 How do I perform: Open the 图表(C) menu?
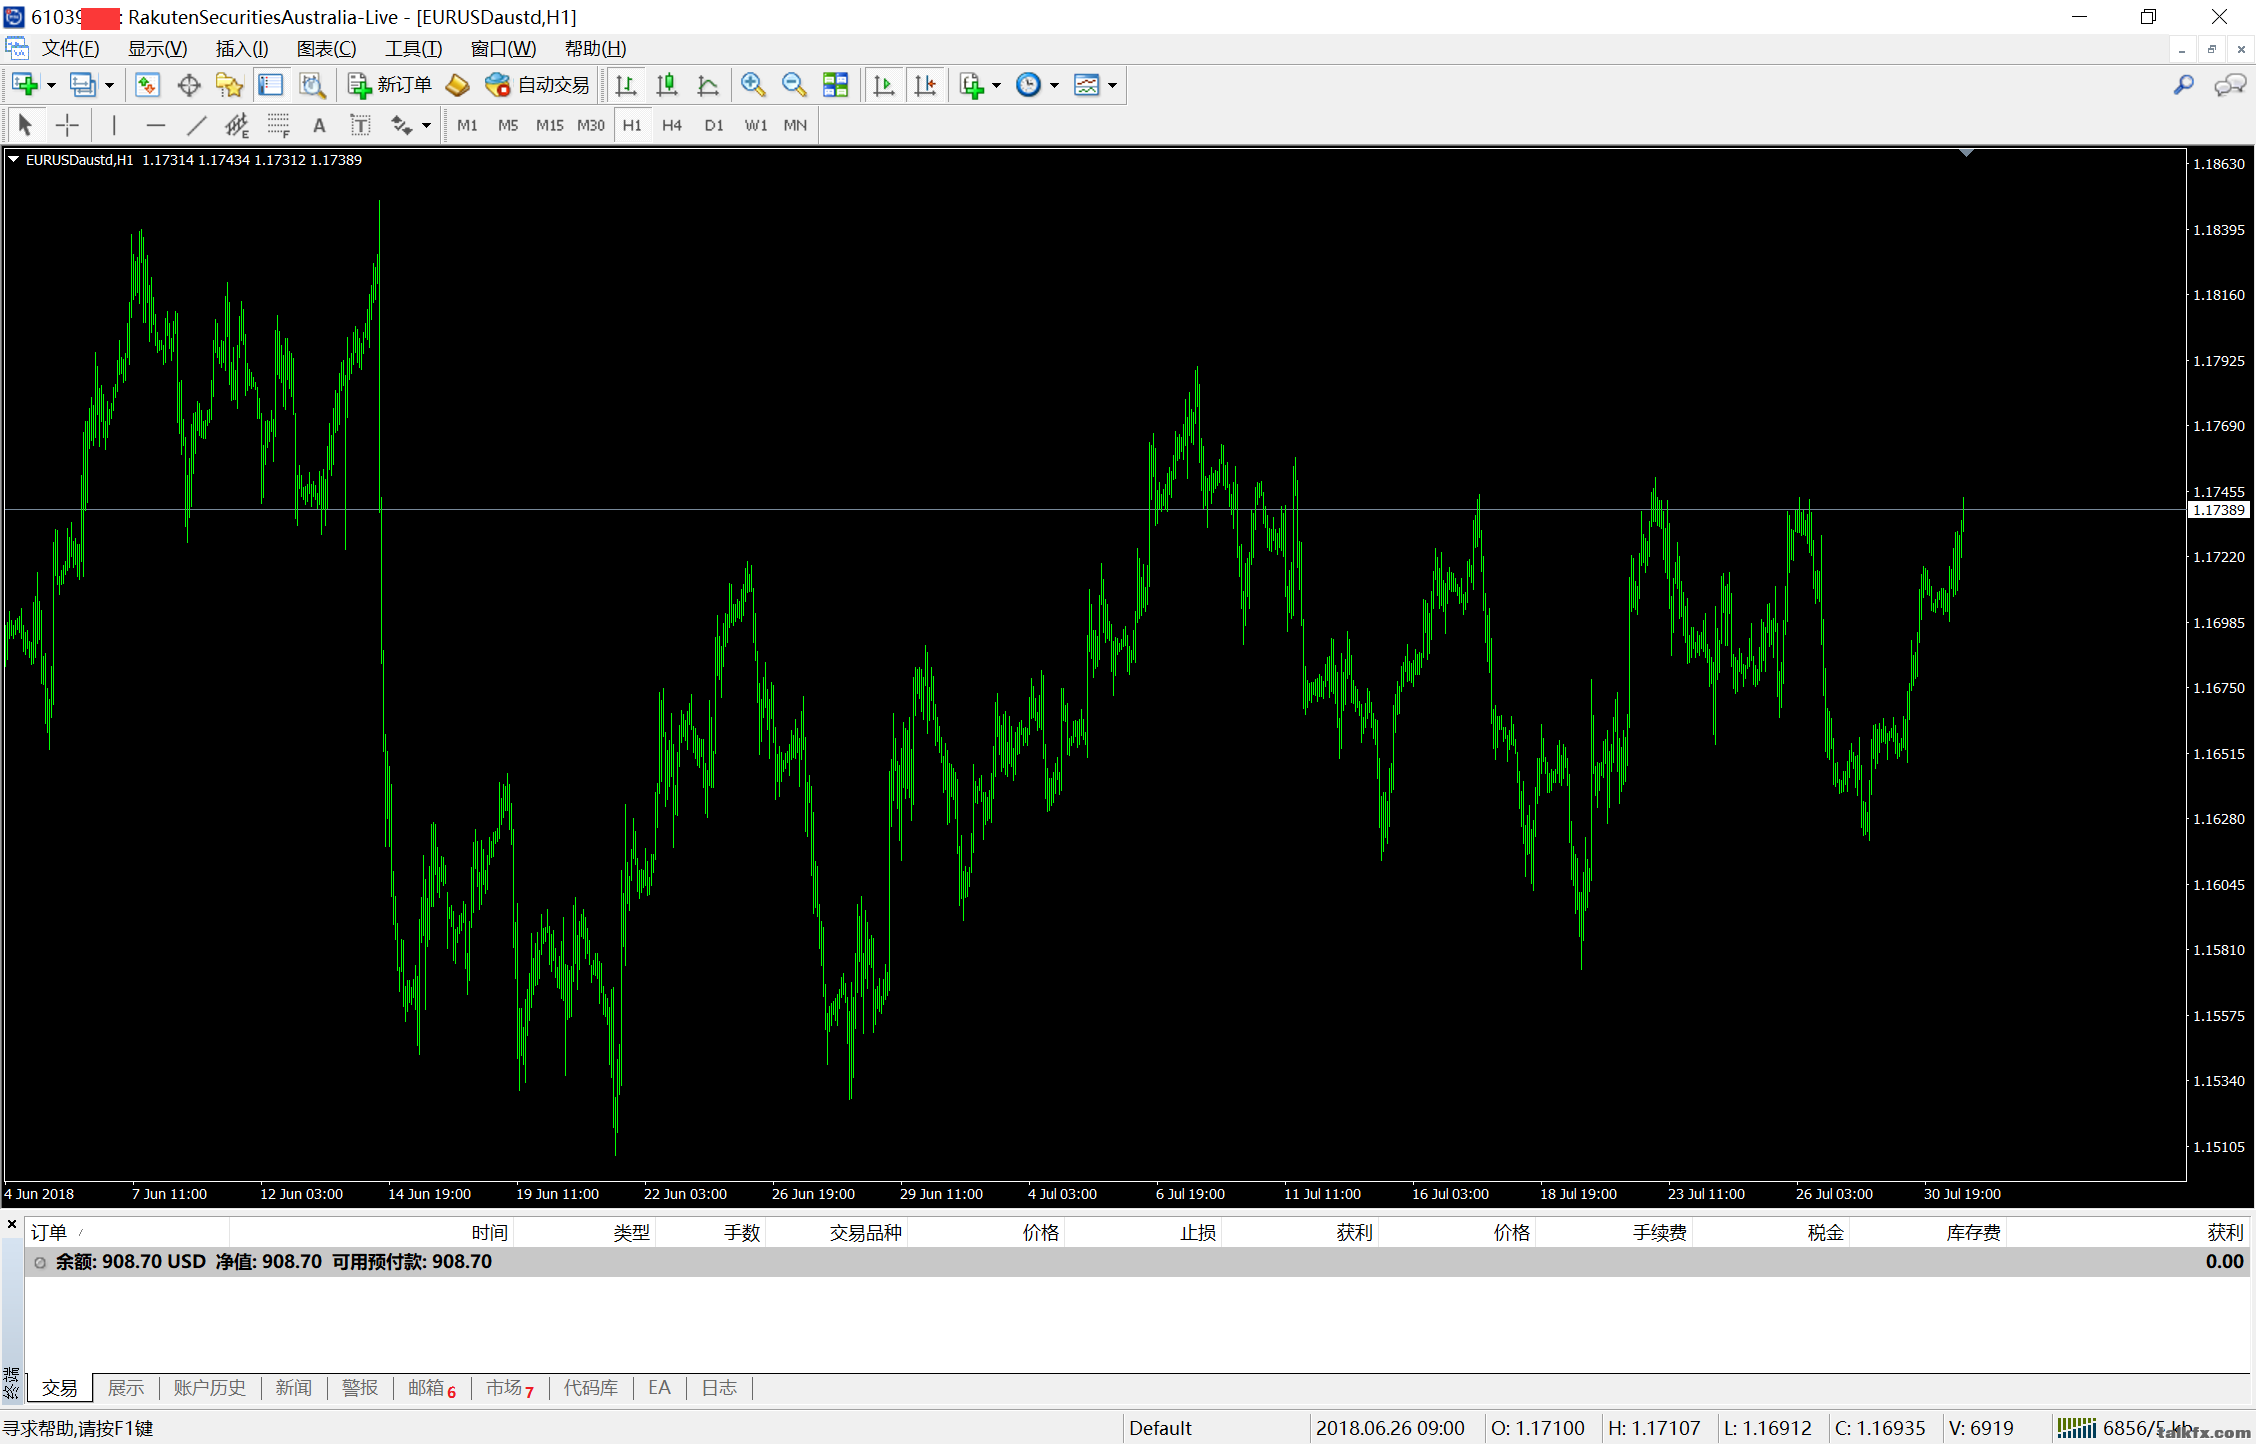click(326, 49)
